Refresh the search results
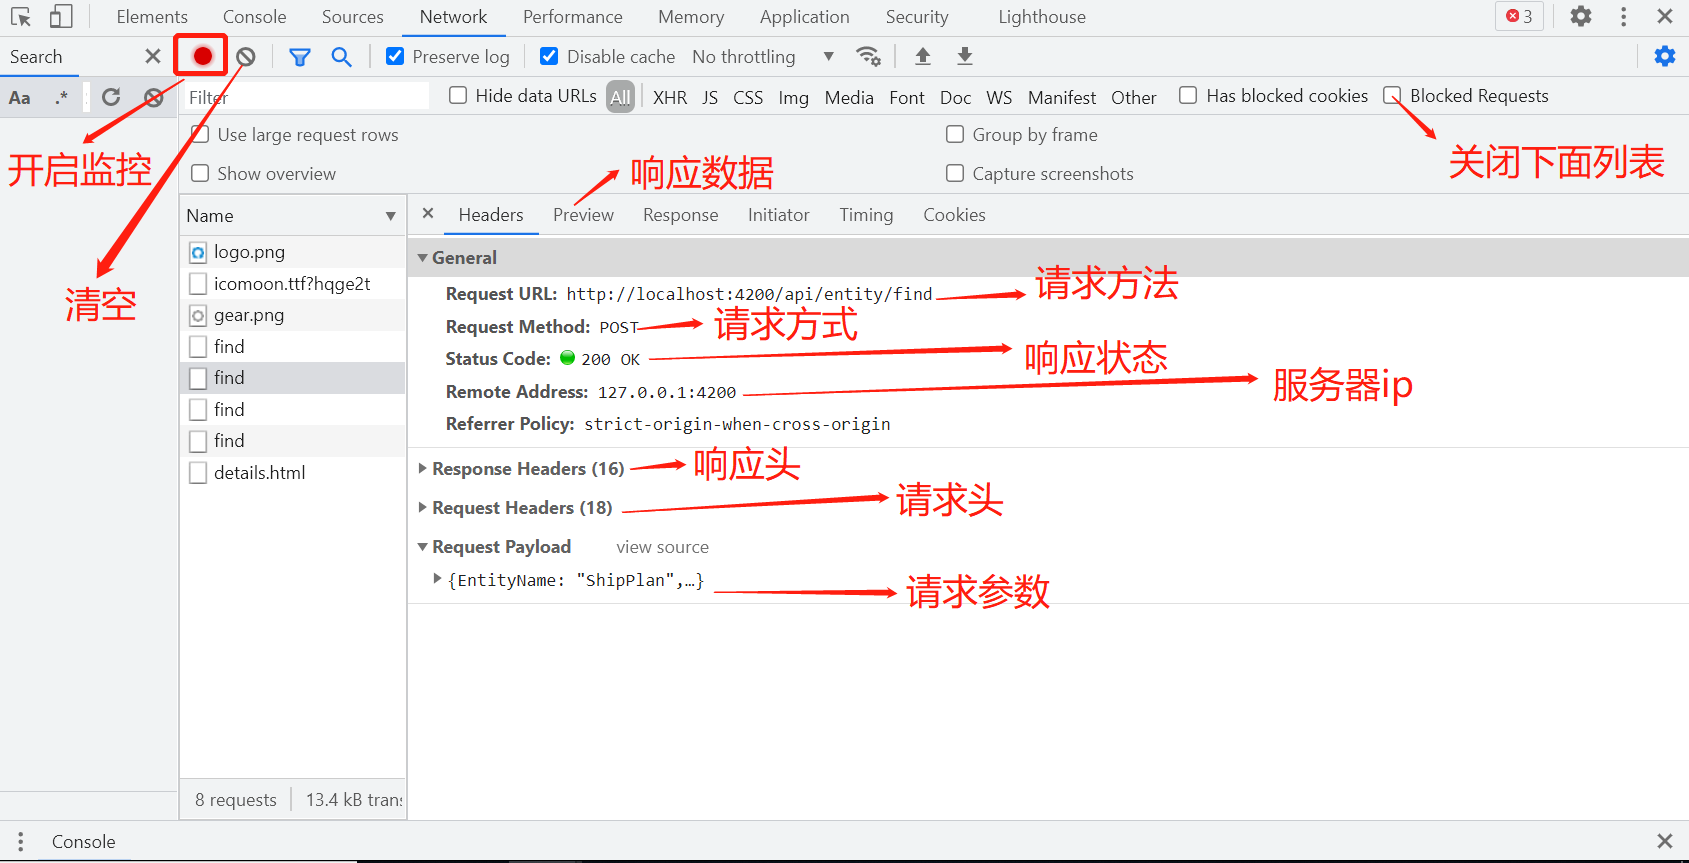Screen dimensions: 1689x863 [111, 97]
